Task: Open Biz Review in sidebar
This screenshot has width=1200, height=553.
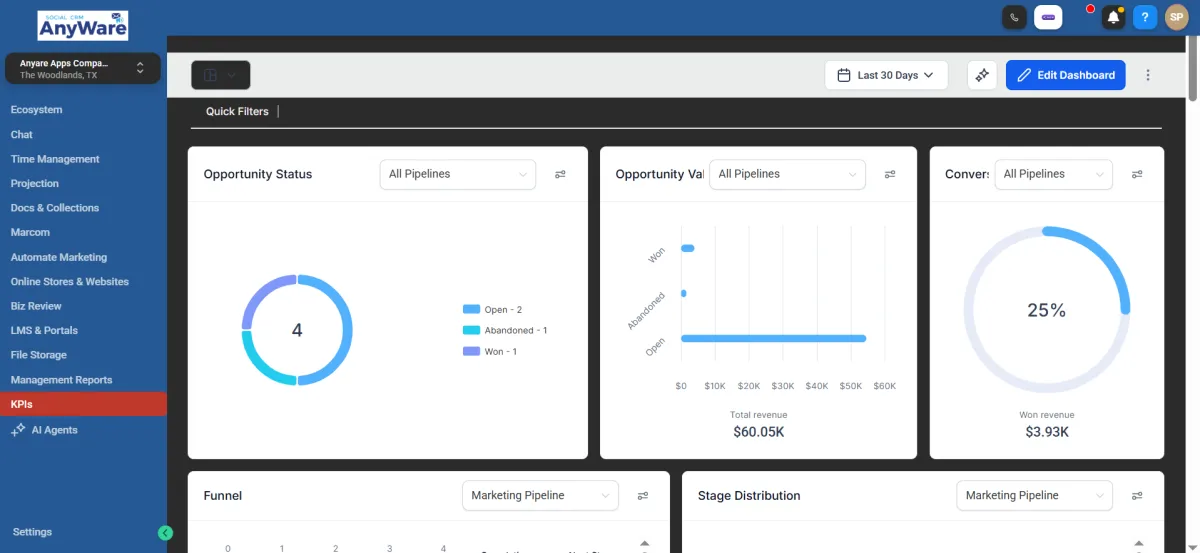Action: [36, 306]
